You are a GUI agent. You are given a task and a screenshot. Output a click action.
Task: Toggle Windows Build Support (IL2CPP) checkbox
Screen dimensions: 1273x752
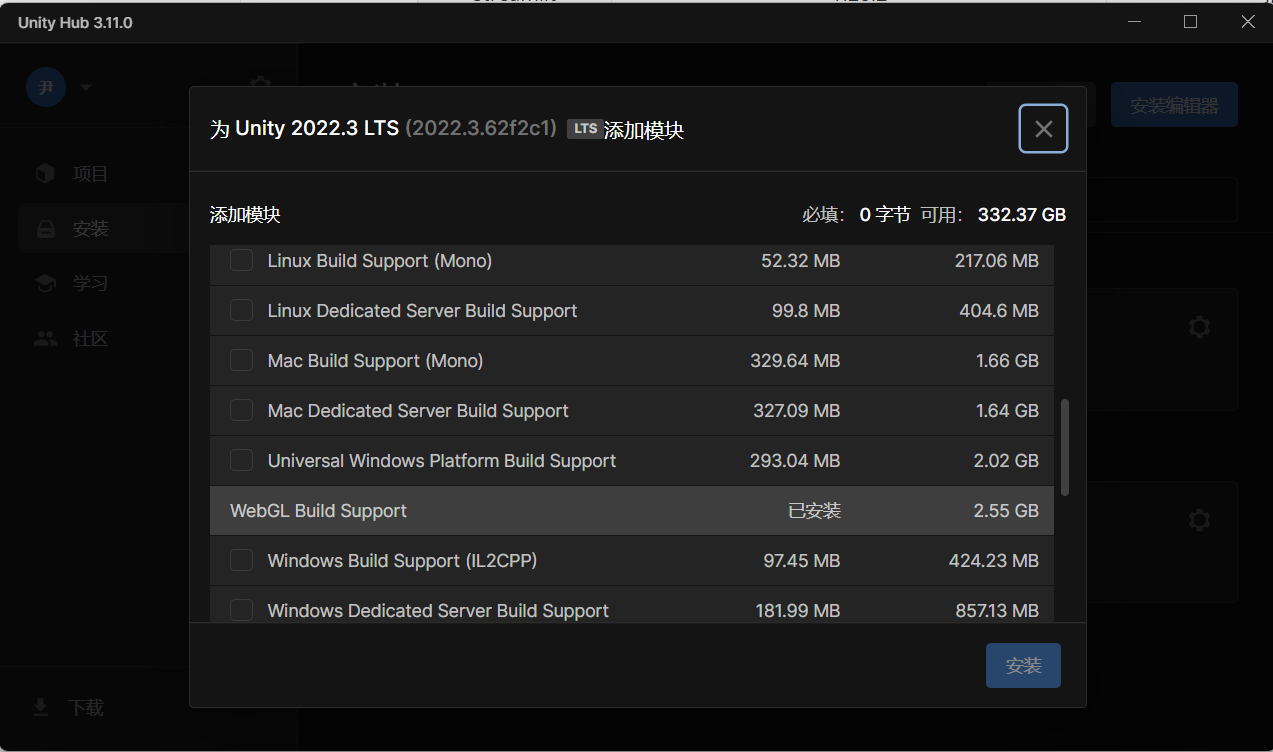click(241, 561)
